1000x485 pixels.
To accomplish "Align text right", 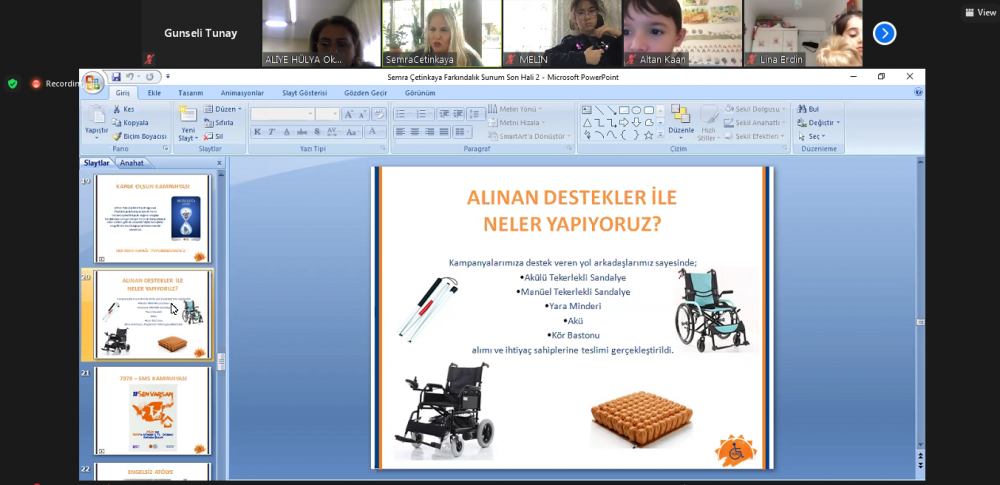I will [429, 132].
